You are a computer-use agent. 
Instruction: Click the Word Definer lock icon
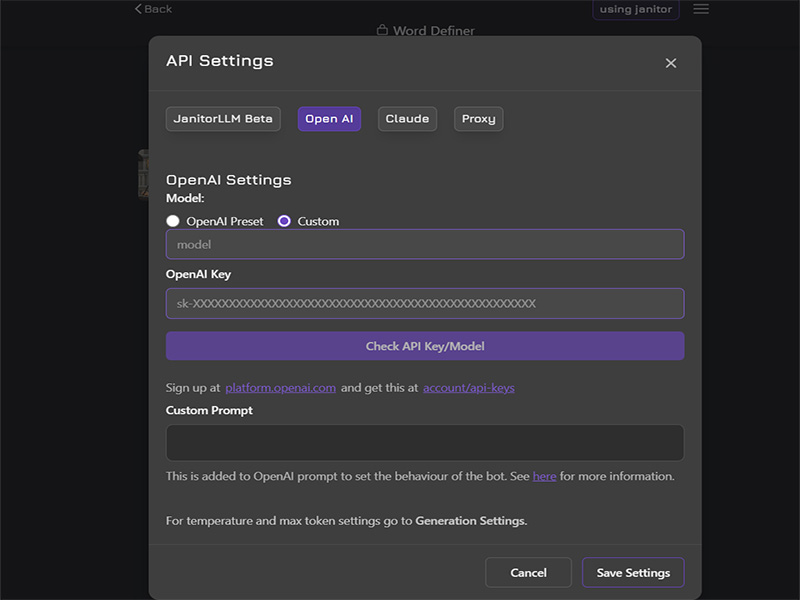tap(382, 30)
